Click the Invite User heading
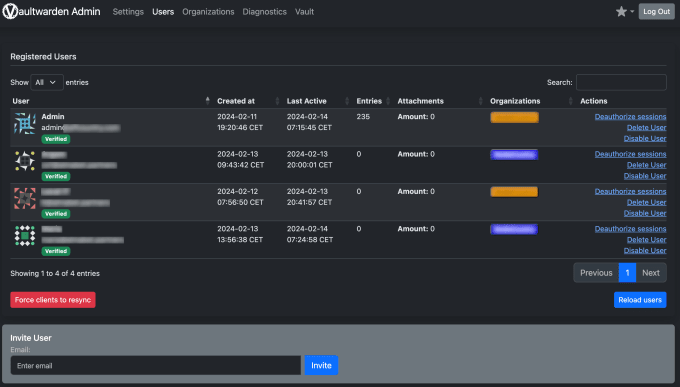Viewport: 680px width, 387px height. [x=31, y=338]
